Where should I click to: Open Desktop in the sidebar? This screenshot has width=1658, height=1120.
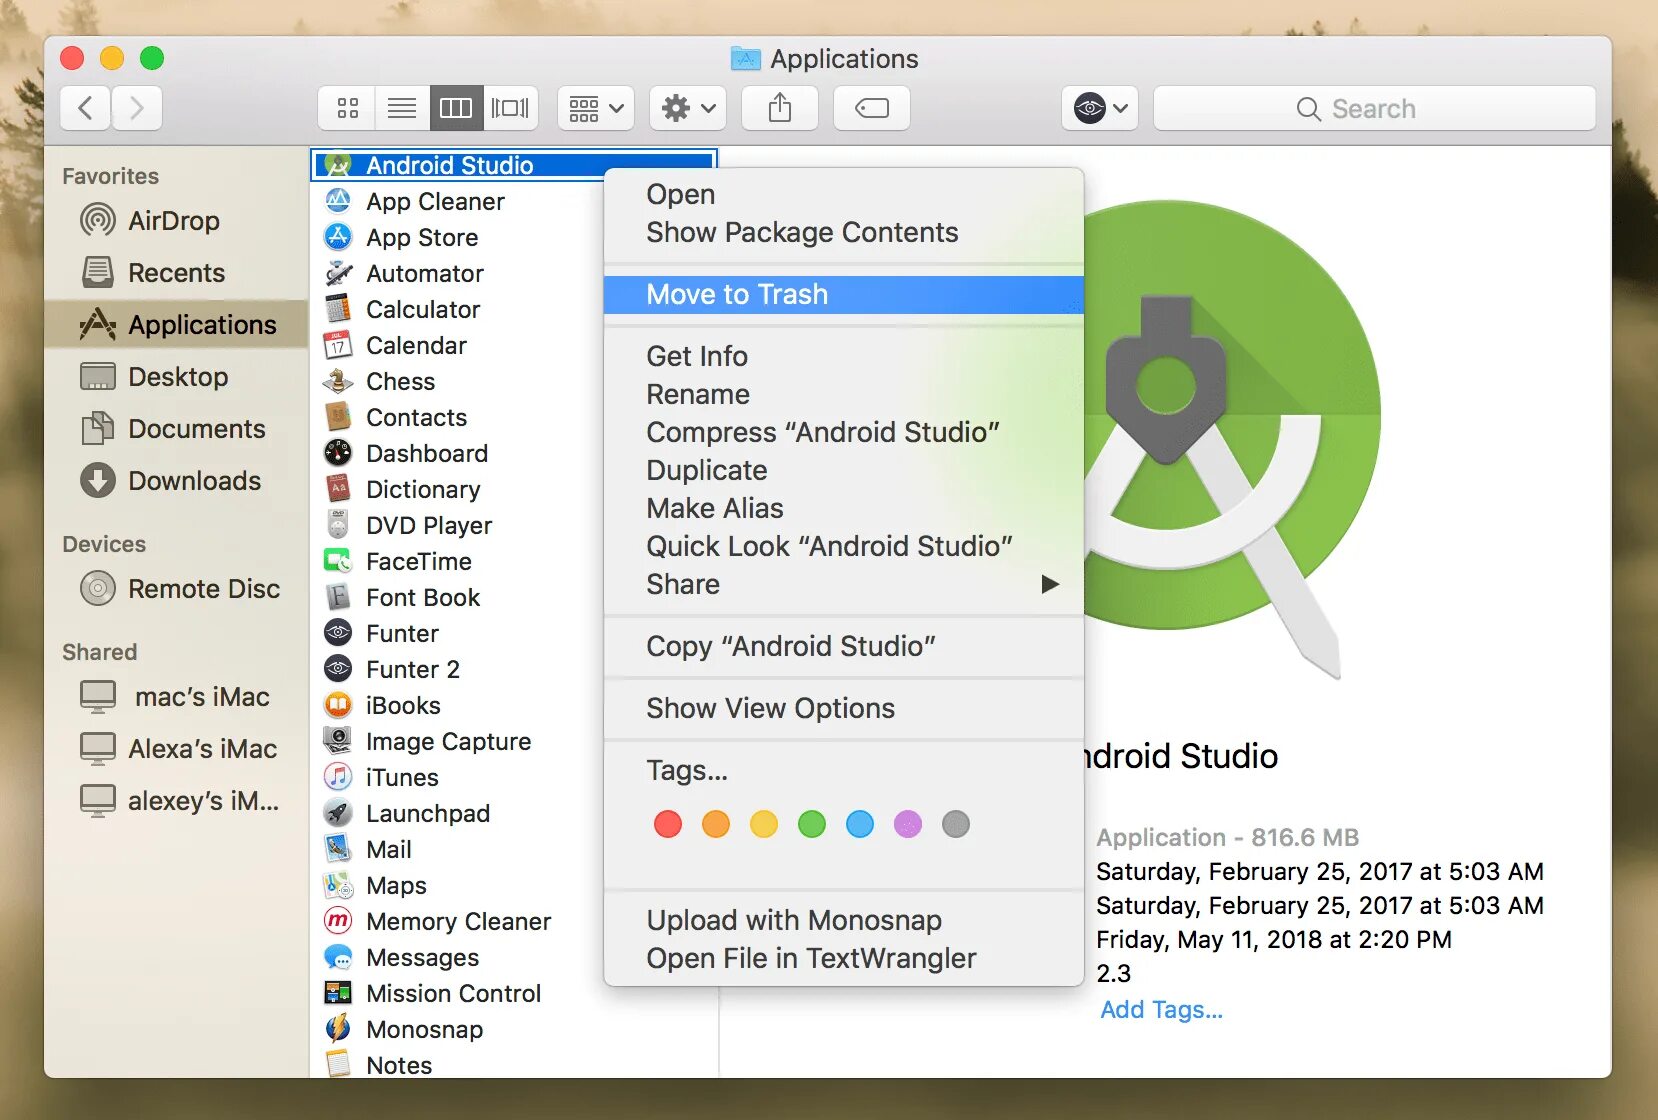point(176,376)
